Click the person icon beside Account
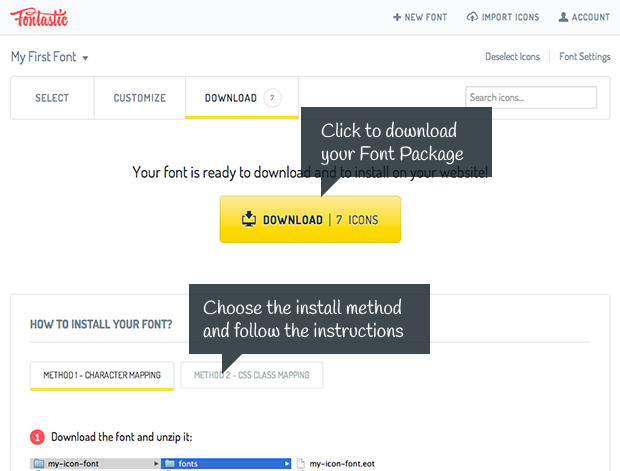Image resolution: width=620 pixels, height=471 pixels. 563,17
